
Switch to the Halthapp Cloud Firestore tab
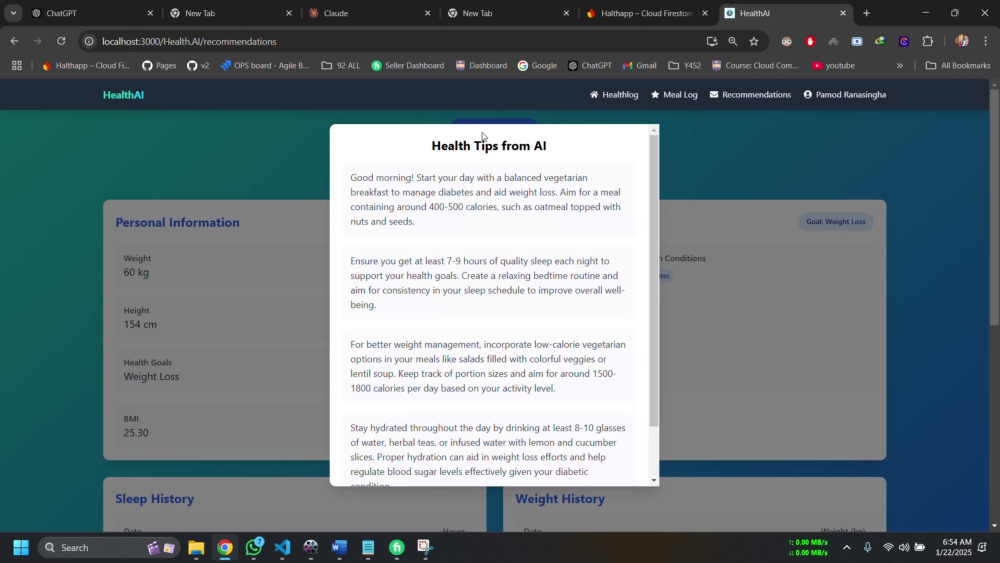pos(647,13)
